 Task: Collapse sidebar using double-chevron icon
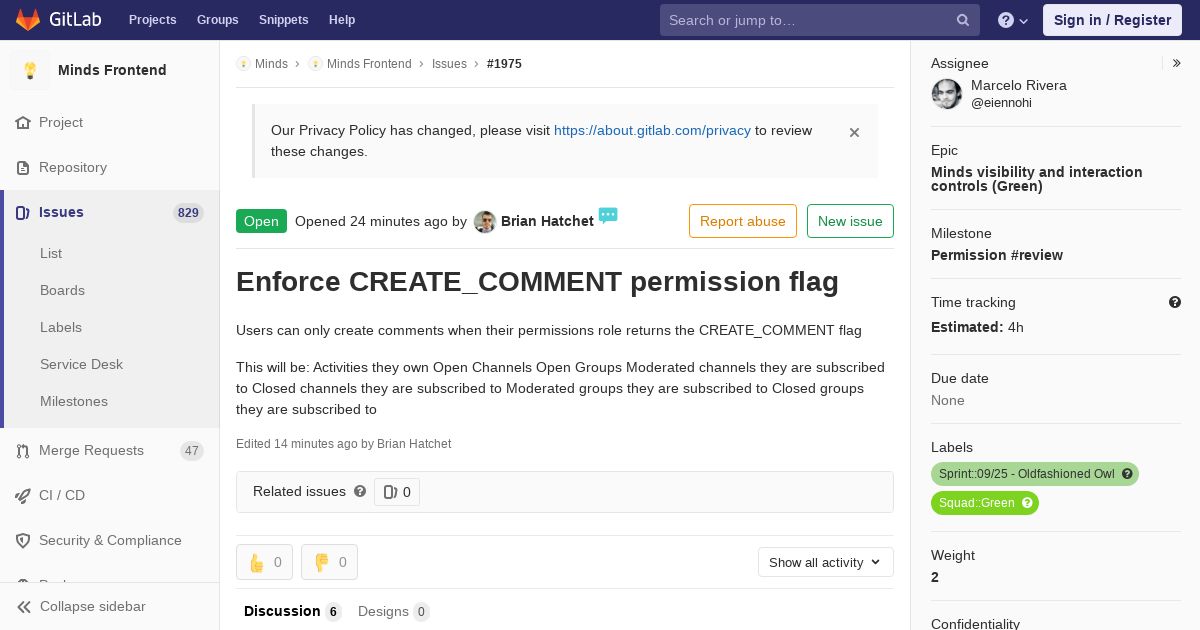click(24, 607)
